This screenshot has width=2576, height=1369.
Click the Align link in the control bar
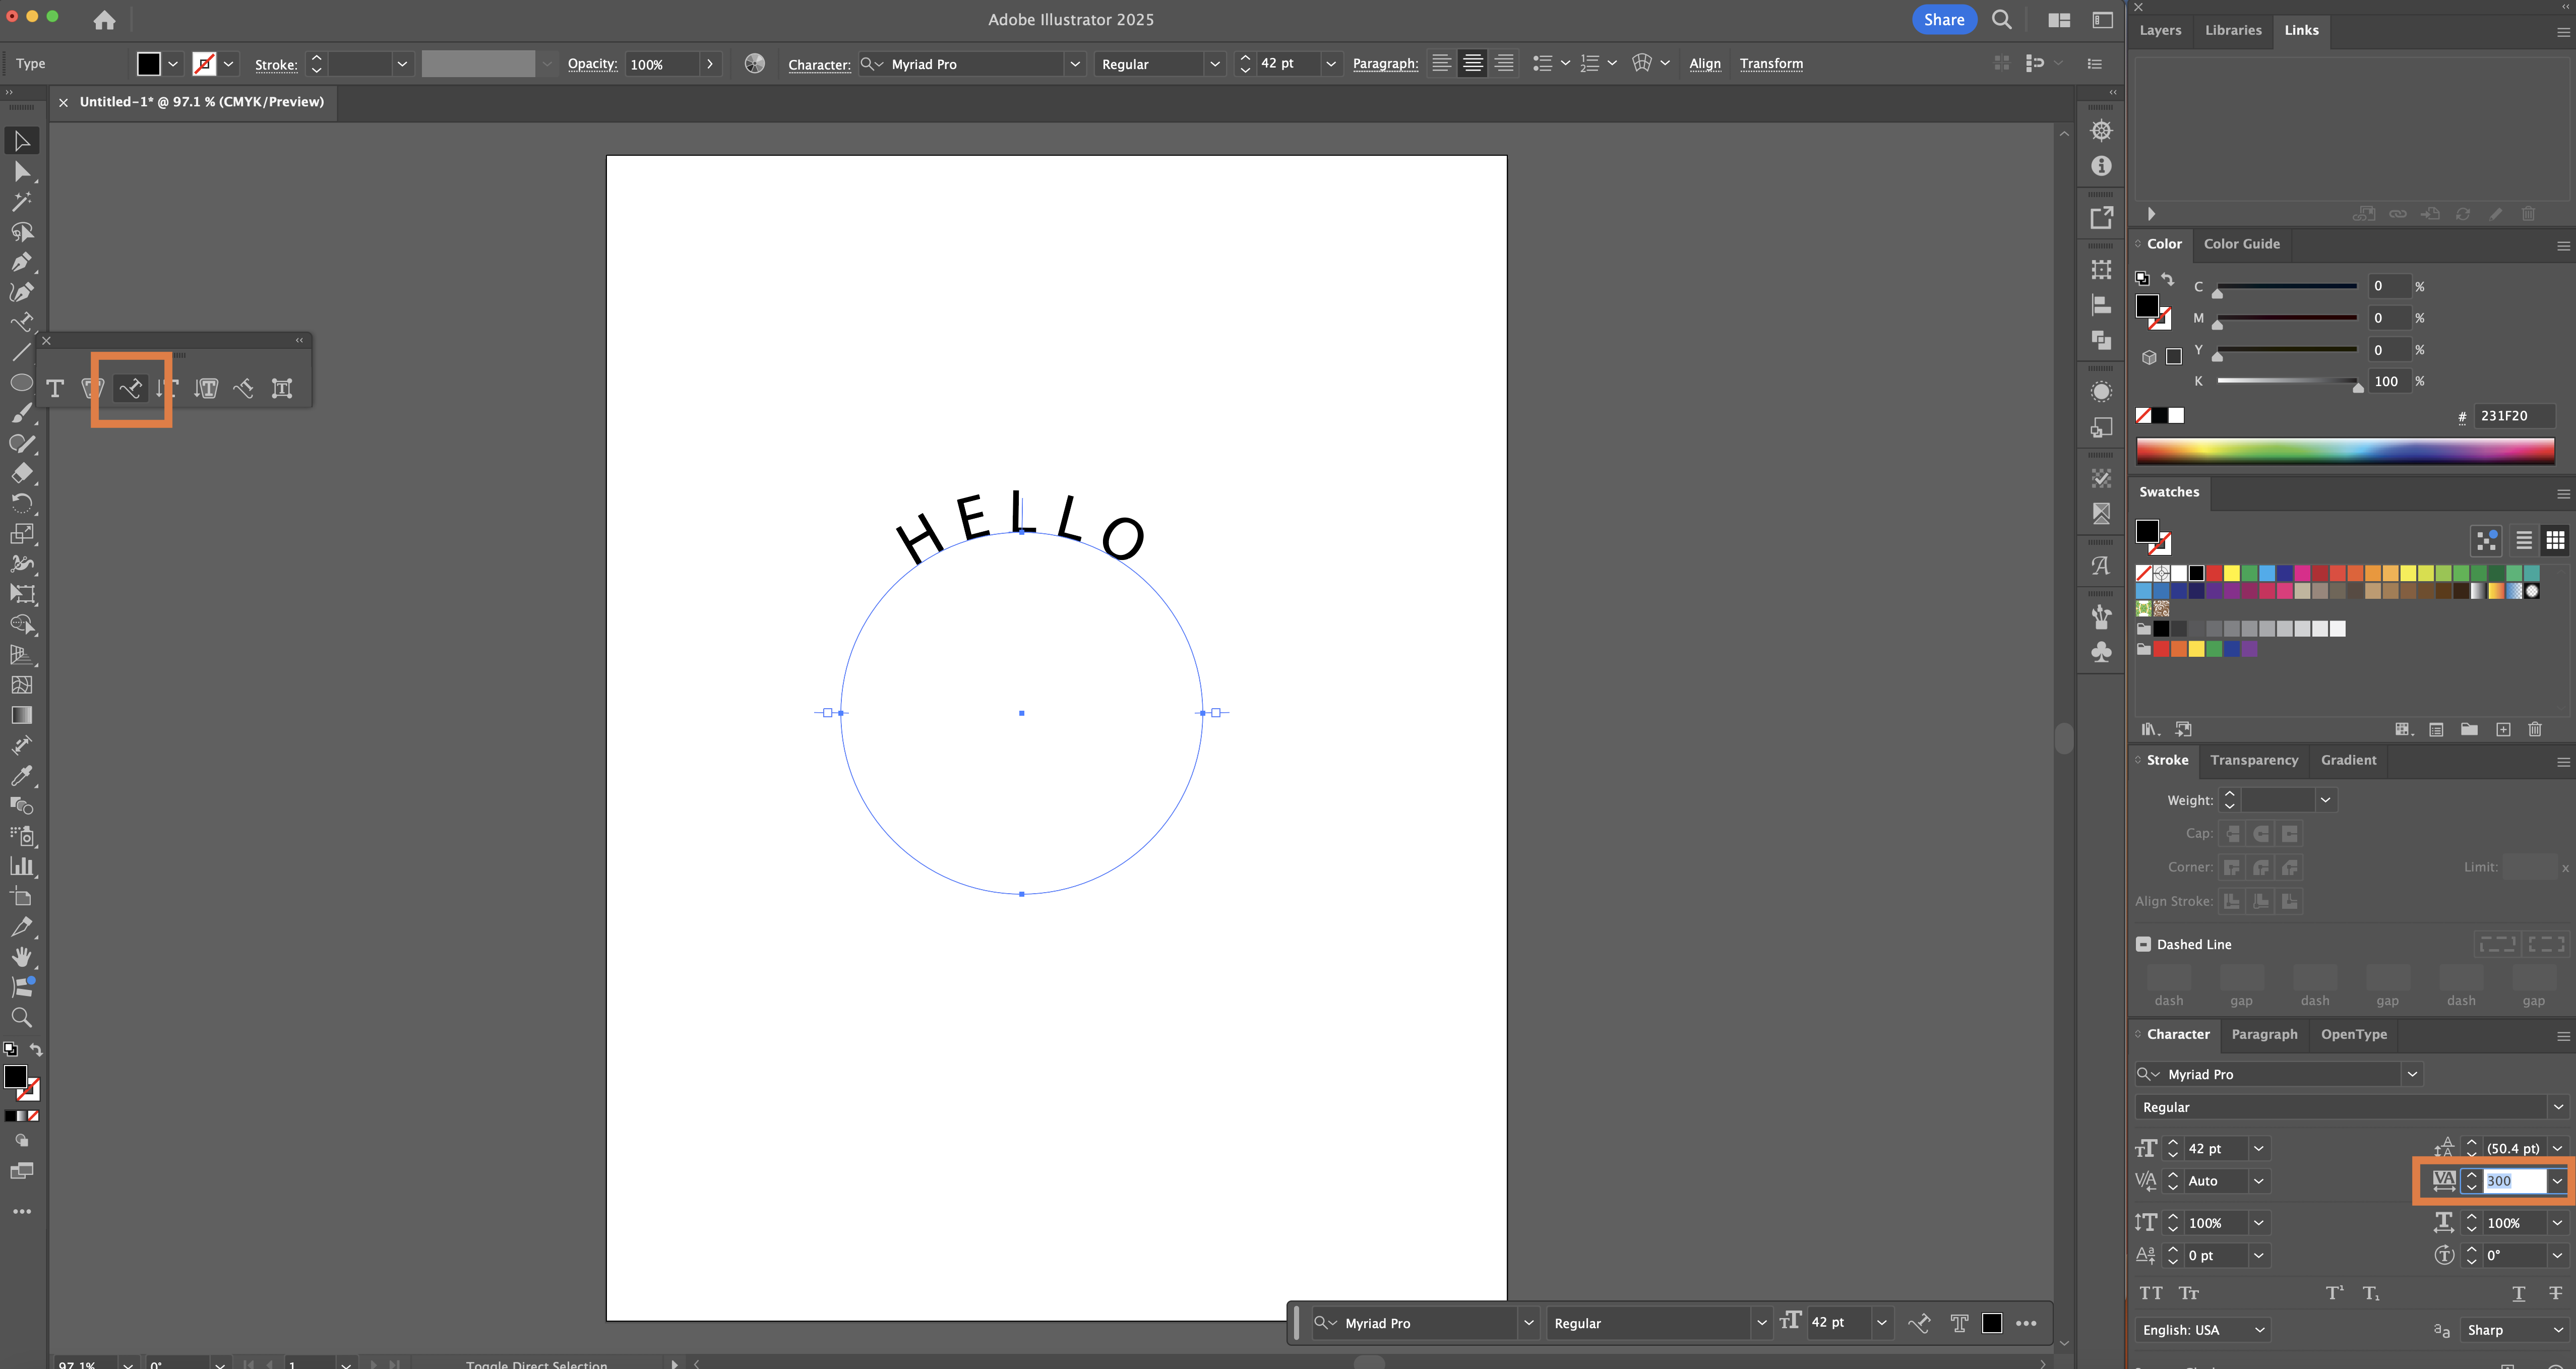(x=1705, y=63)
